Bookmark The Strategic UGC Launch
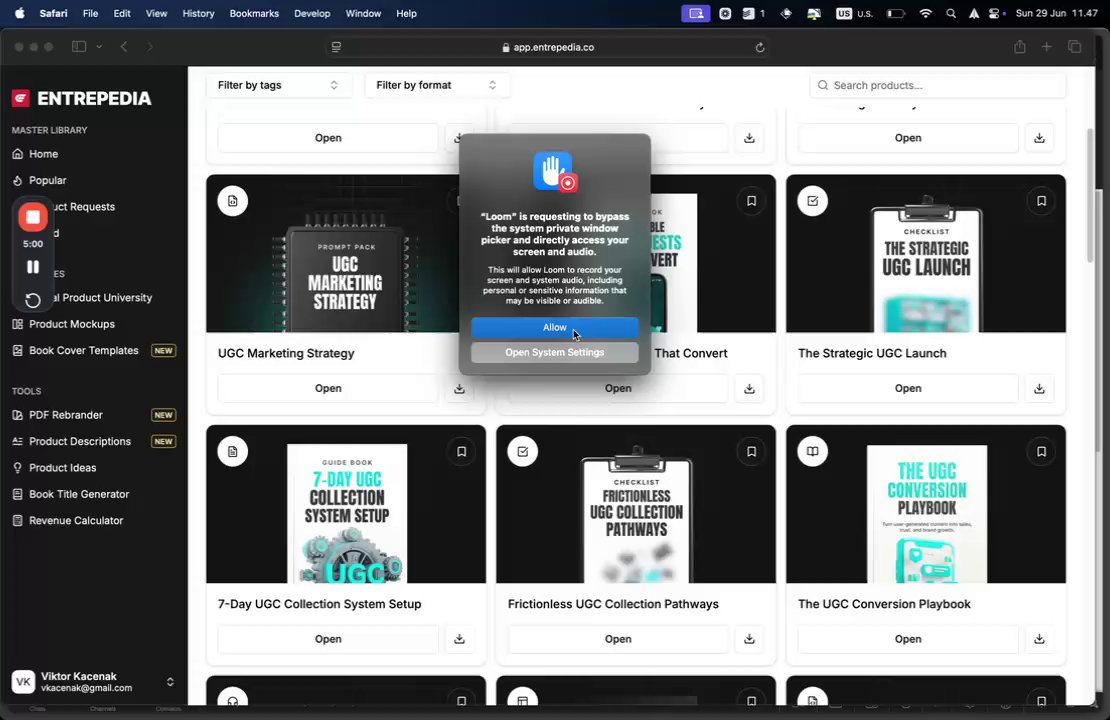Screen dimensions: 1110x720 tap(1041, 201)
